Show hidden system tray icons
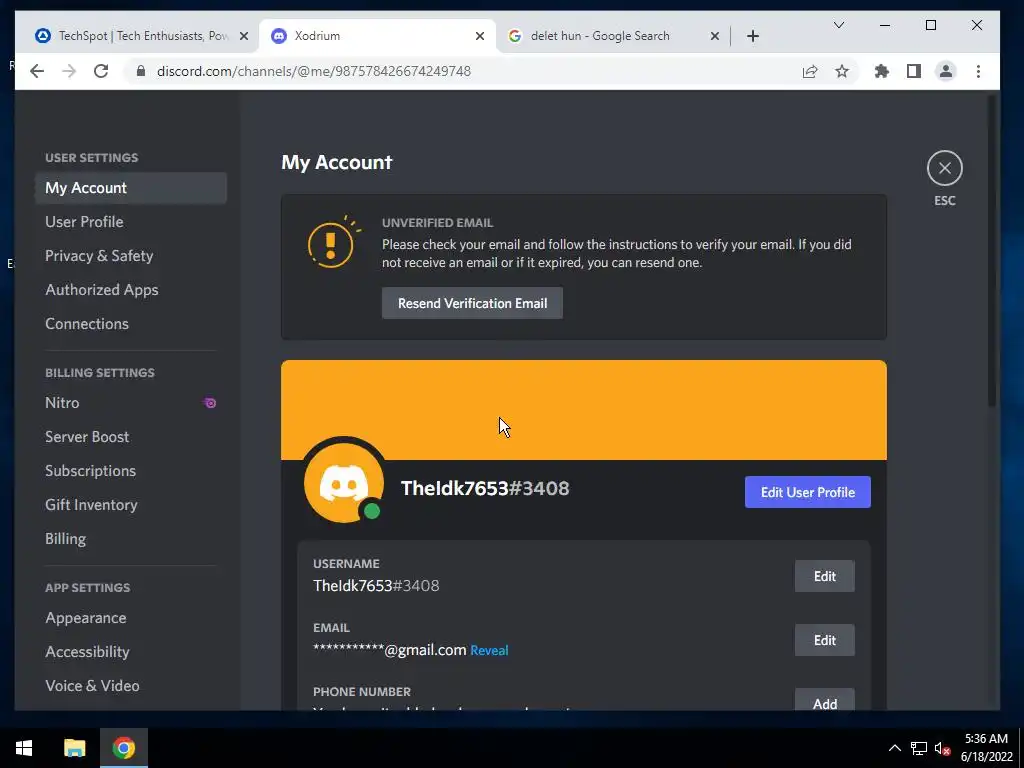Screen dimensions: 1024x768 point(895,748)
